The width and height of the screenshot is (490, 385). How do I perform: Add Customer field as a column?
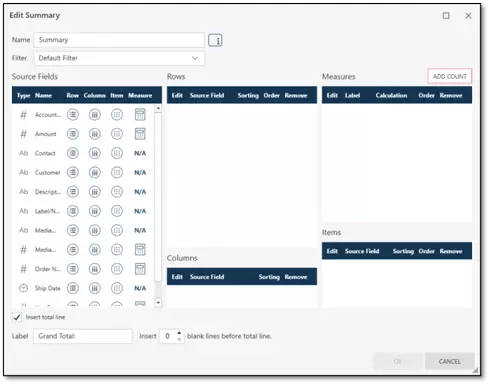pos(95,172)
